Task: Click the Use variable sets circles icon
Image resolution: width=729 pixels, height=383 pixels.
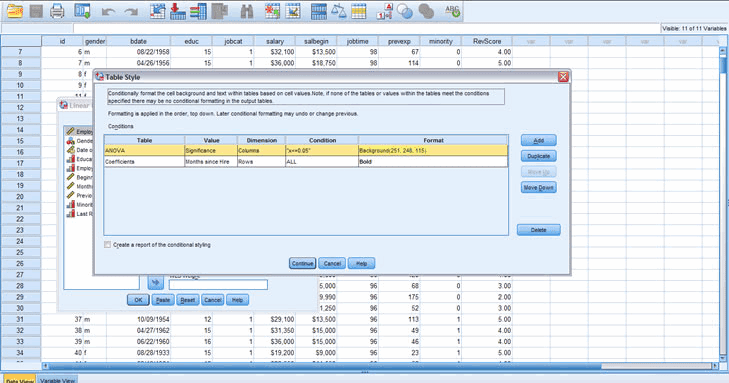Action: click(x=405, y=11)
